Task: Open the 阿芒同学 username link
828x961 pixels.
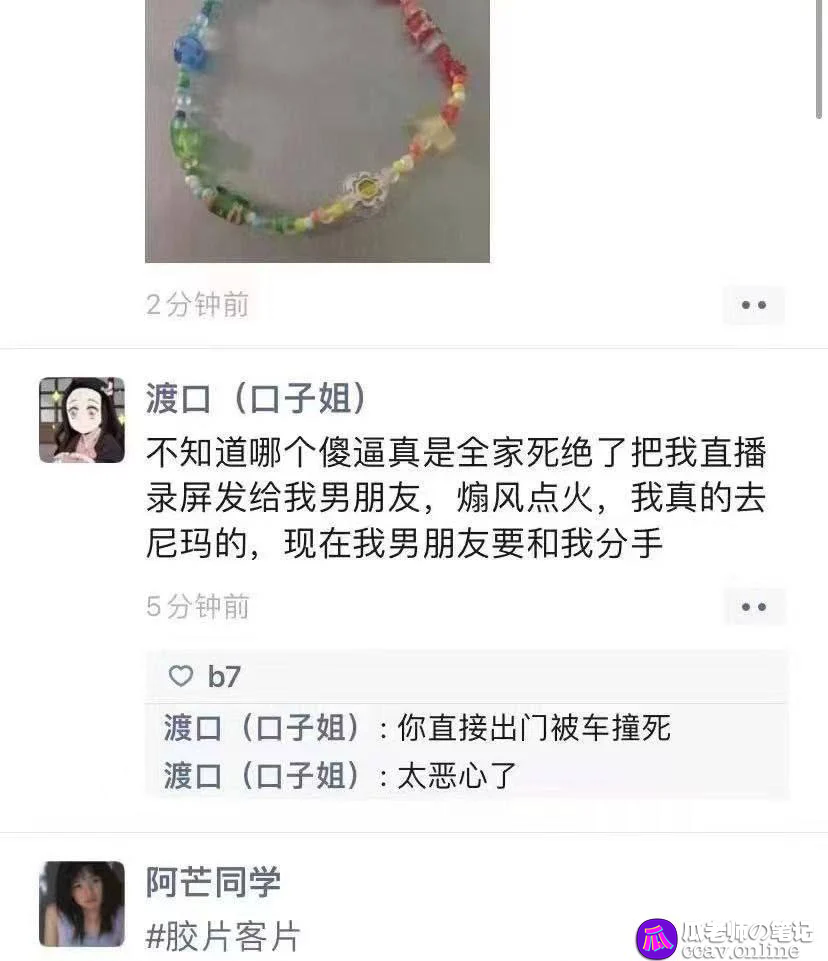Action: pos(213,881)
